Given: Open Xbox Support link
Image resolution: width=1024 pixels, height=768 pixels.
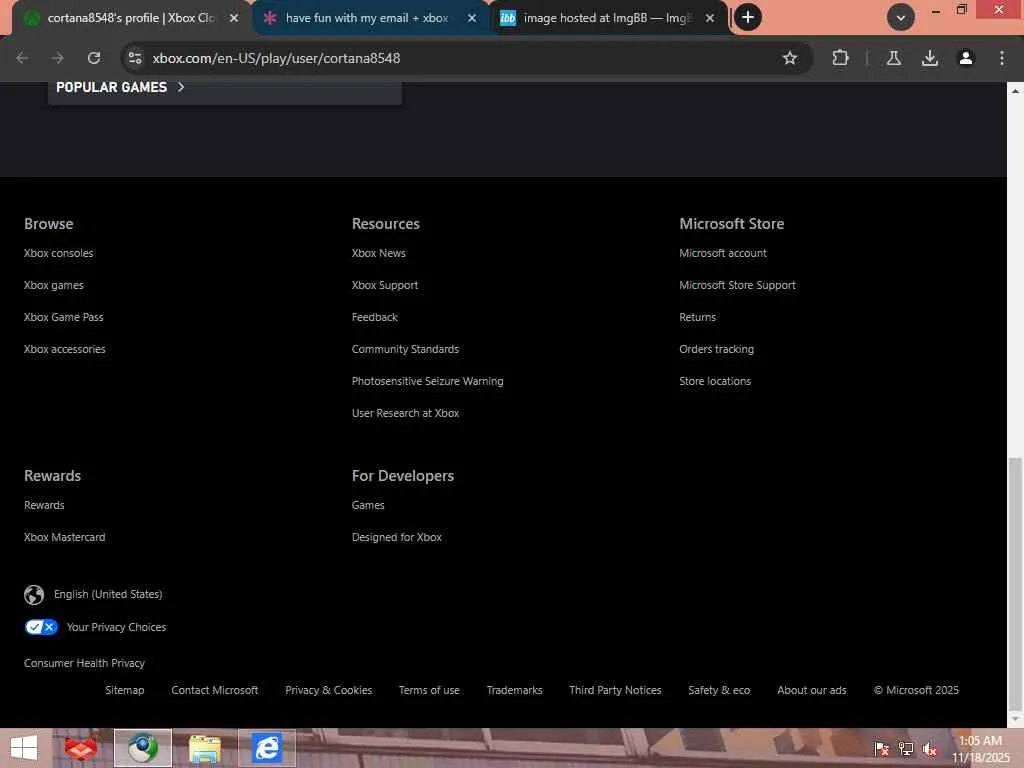Looking at the screenshot, I should coord(385,285).
